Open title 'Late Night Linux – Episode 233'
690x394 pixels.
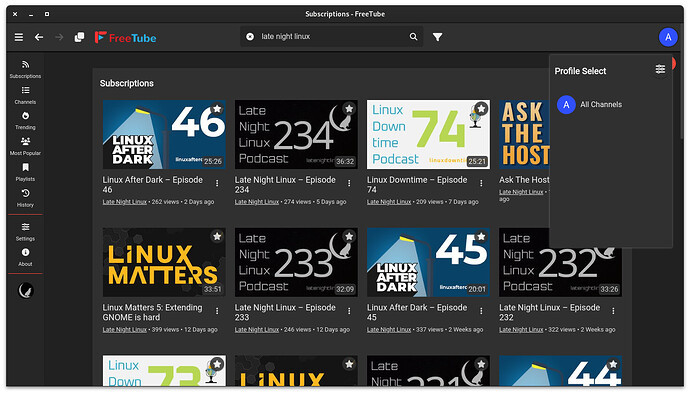pyautogui.click(x=285, y=312)
